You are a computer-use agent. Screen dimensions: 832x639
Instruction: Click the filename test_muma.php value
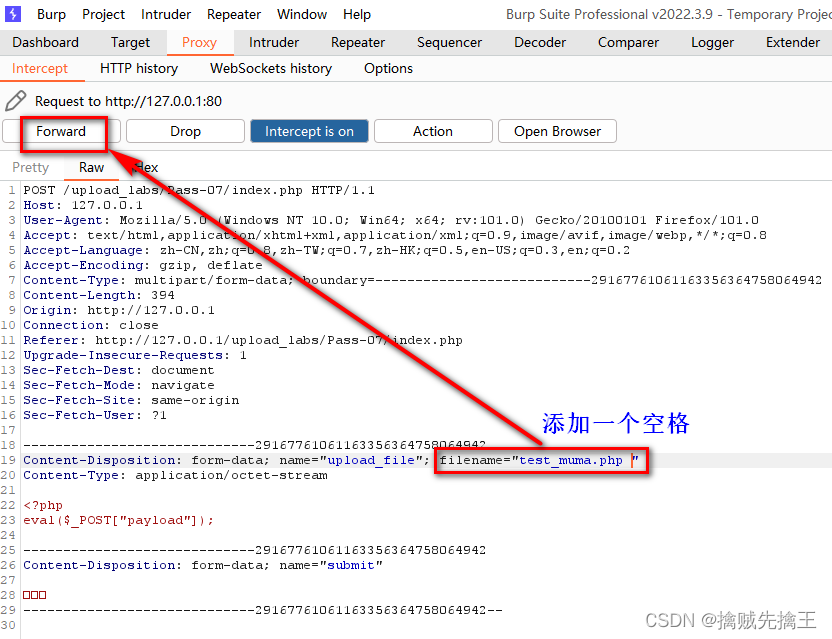coord(570,460)
